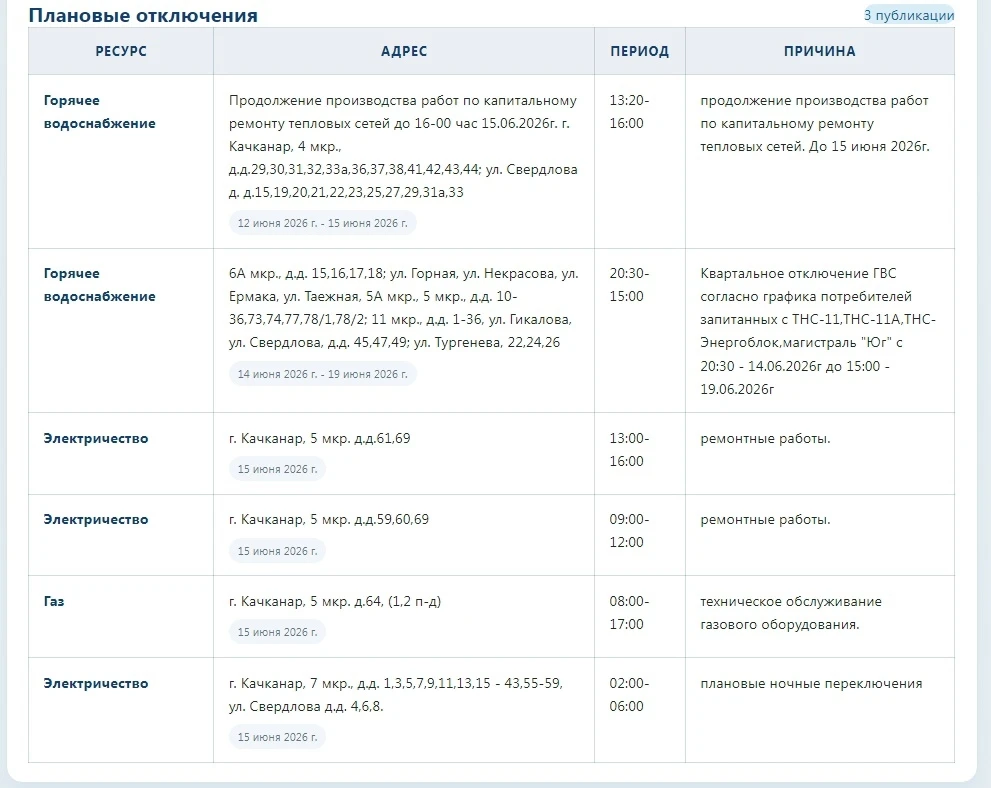Click the address starting "г. Качканар, 7 мкр., д.д. 1,3,5,7,9"
Image resolution: width=991 pixels, height=788 pixels.
click(396, 694)
